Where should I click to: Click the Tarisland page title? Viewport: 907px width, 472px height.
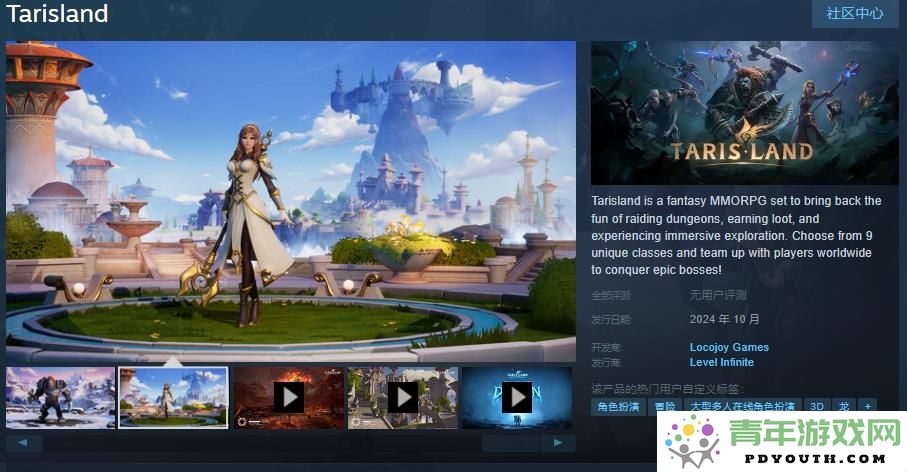coord(57,13)
